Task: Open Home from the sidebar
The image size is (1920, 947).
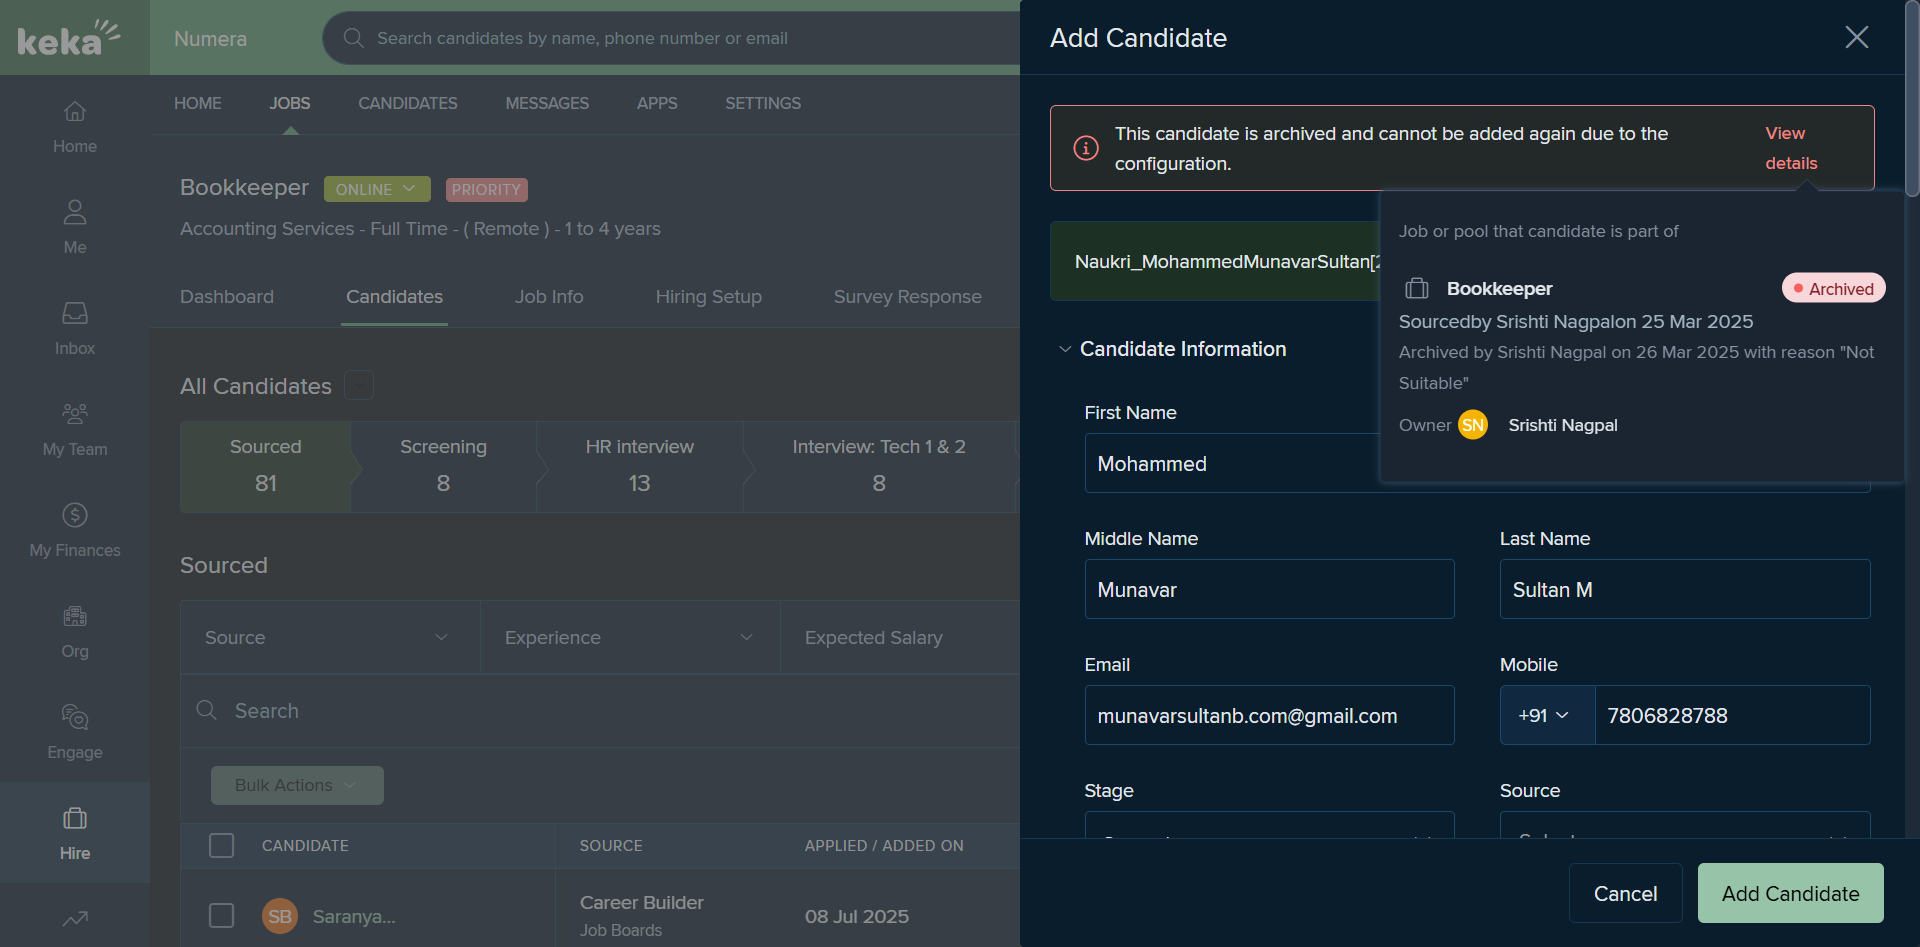Action: 75,127
